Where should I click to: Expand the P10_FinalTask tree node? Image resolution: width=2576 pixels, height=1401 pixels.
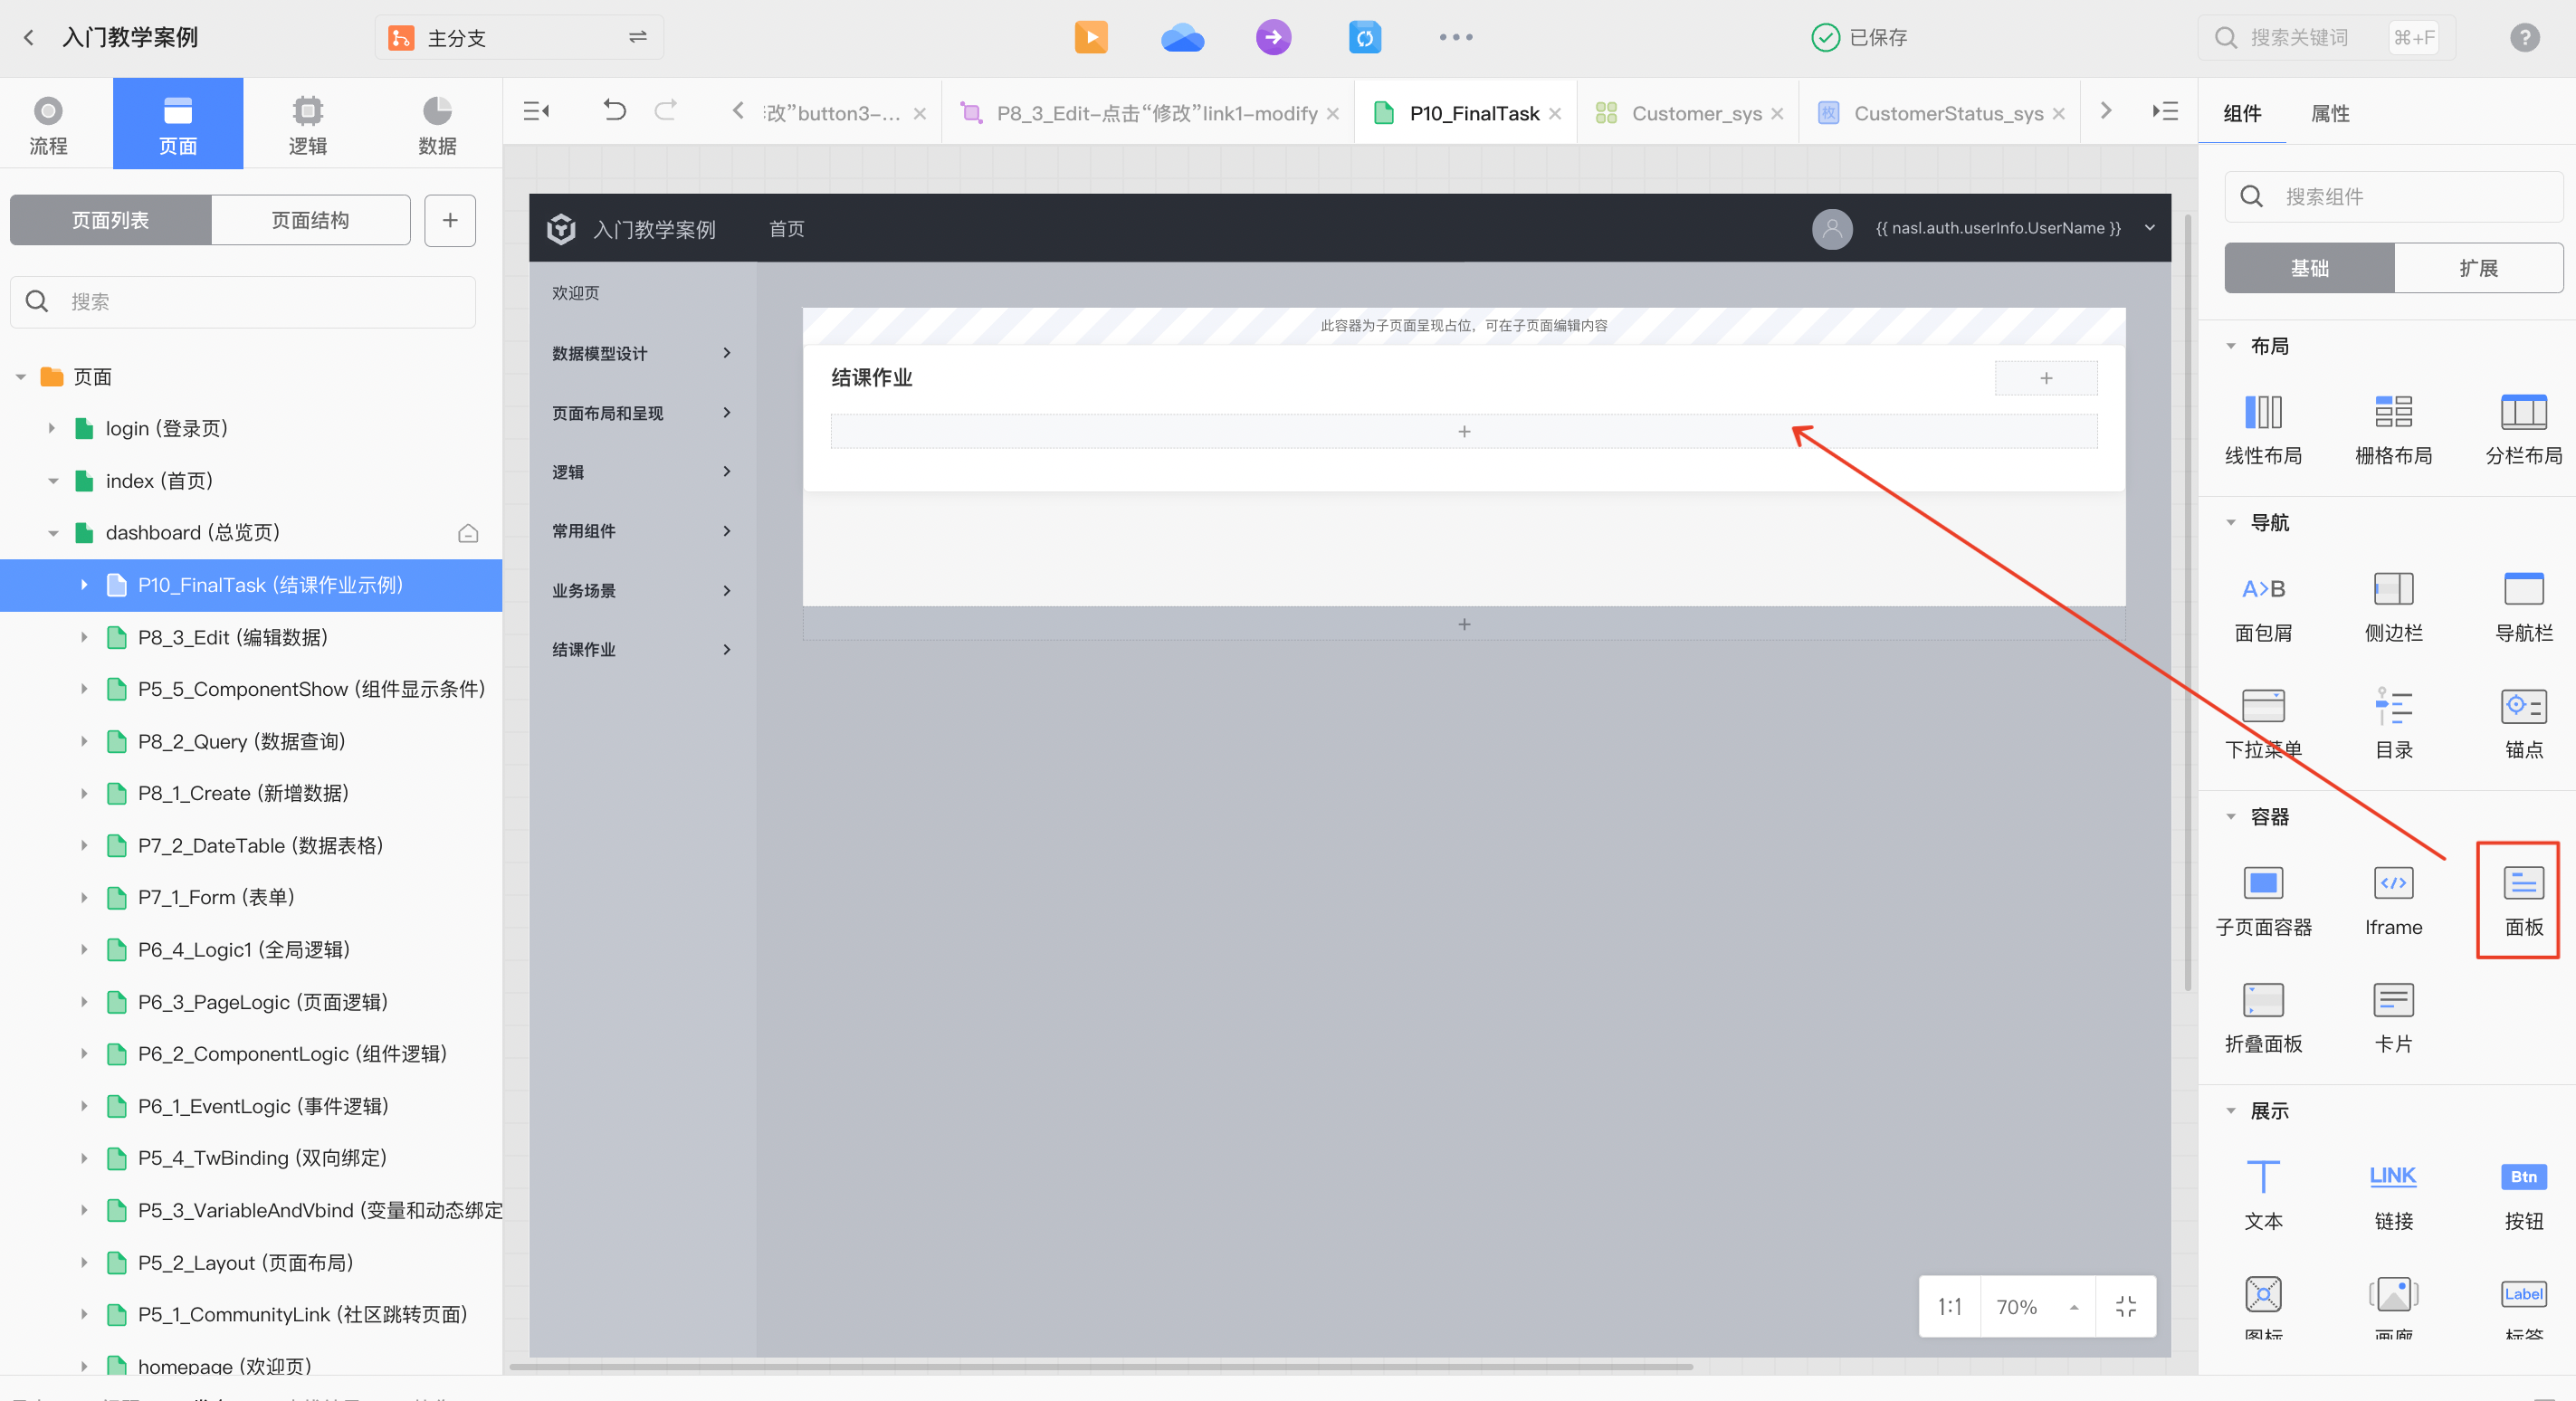84,585
